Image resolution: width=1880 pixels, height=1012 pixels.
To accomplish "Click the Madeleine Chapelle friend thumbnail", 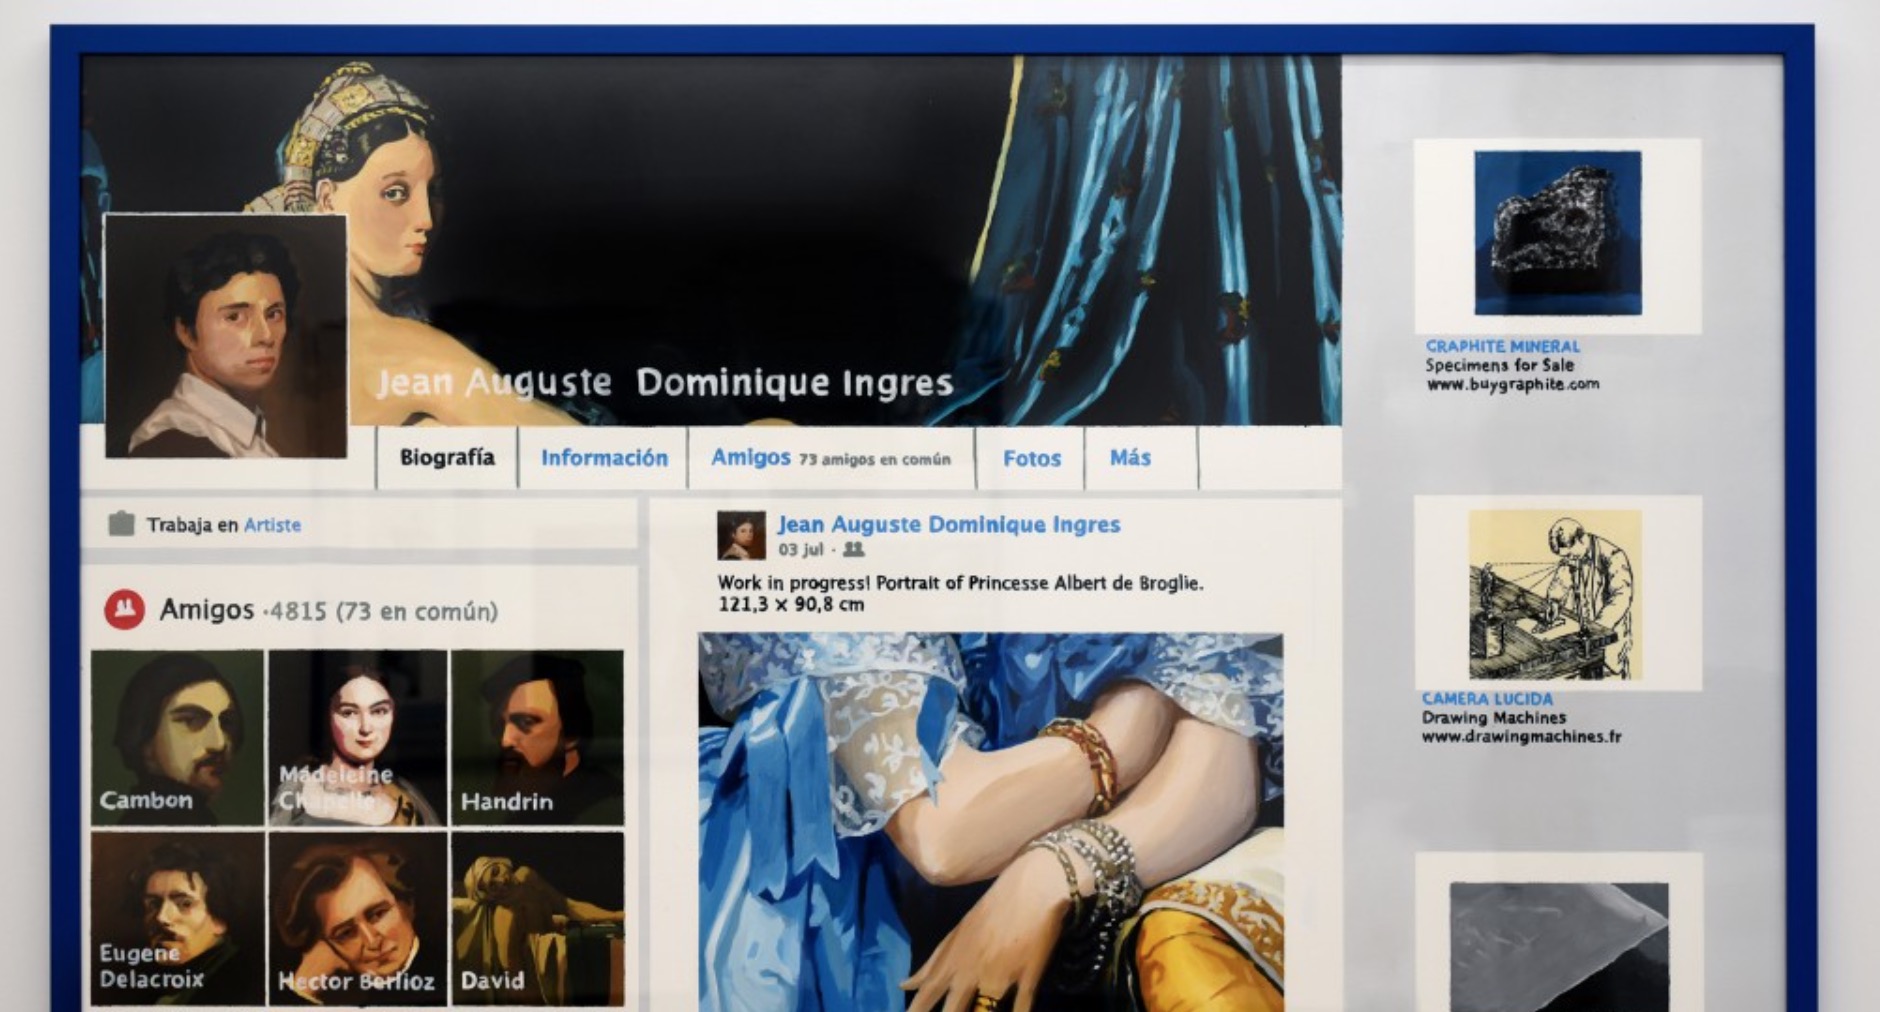I will pyautogui.click(x=357, y=737).
